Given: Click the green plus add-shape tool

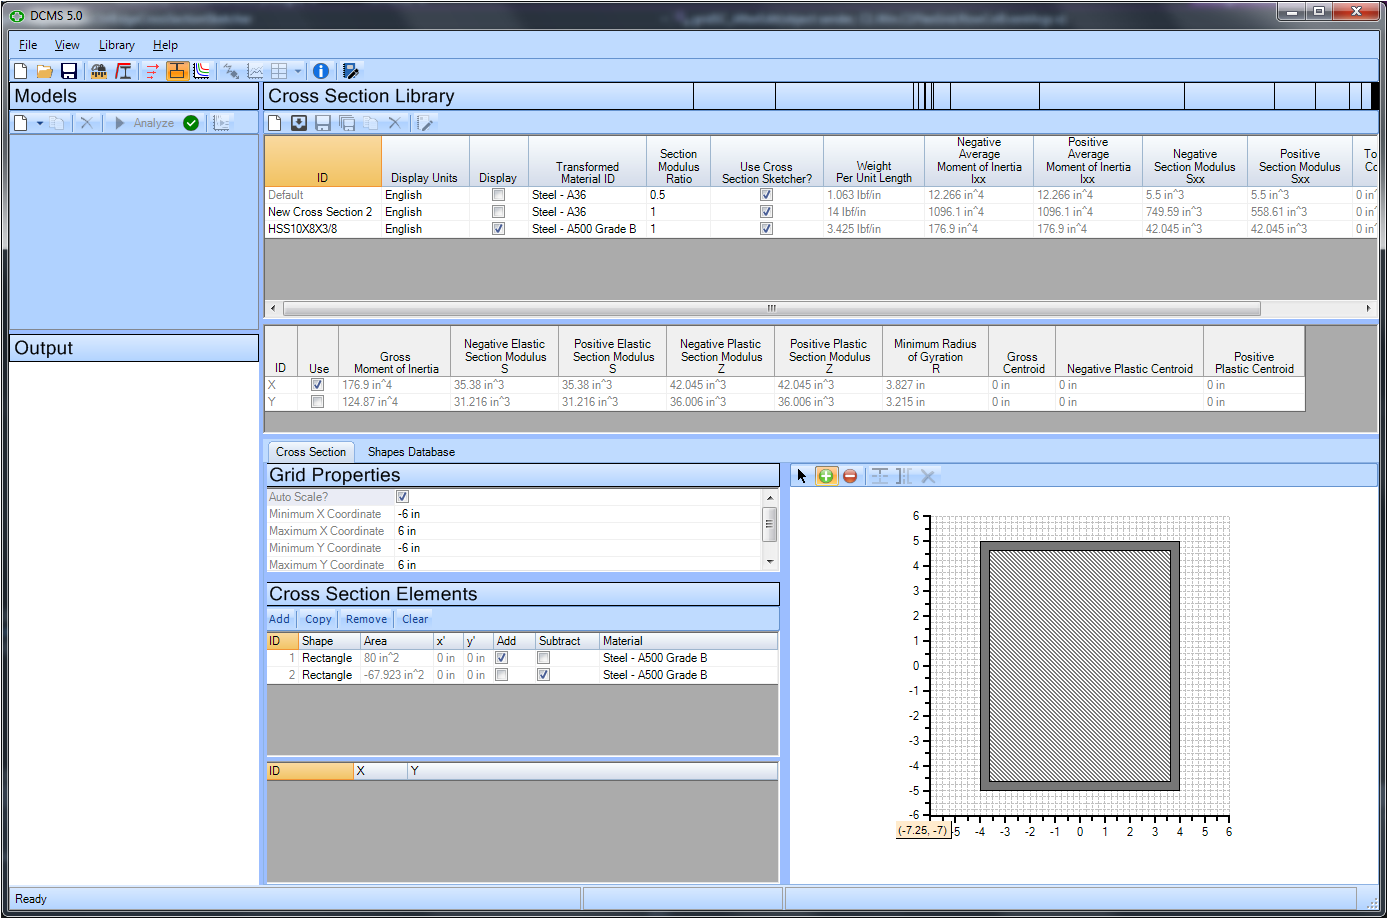Looking at the screenshot, I should (826, 476).
